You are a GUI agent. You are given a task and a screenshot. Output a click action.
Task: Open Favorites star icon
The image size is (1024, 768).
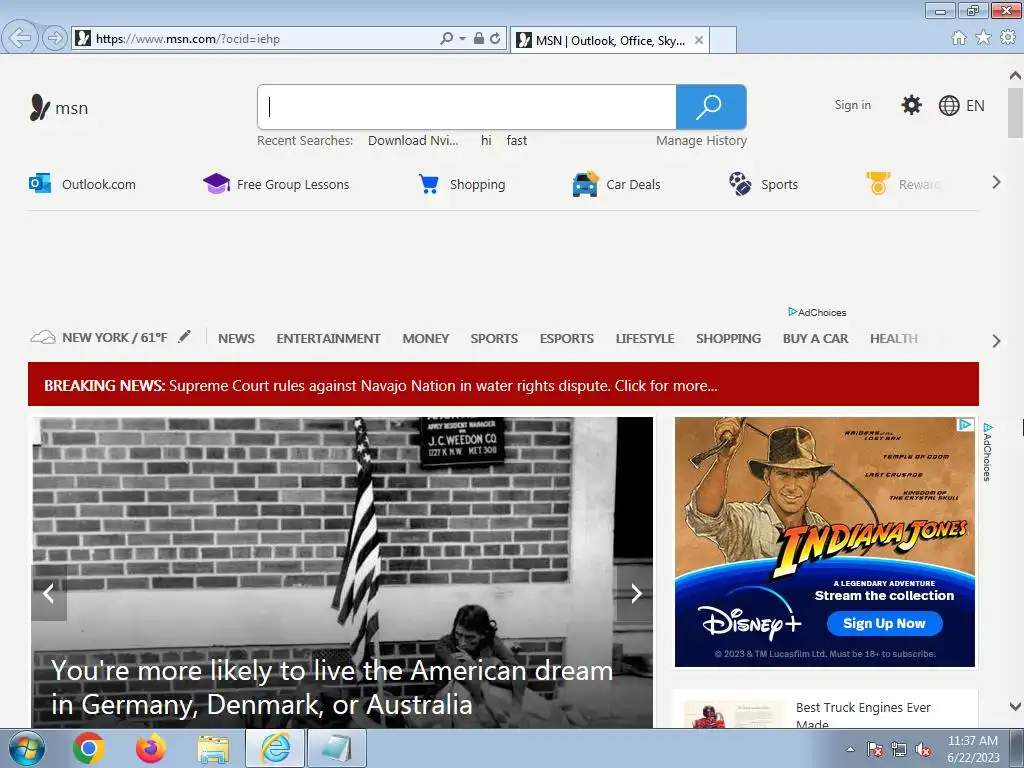983,38
